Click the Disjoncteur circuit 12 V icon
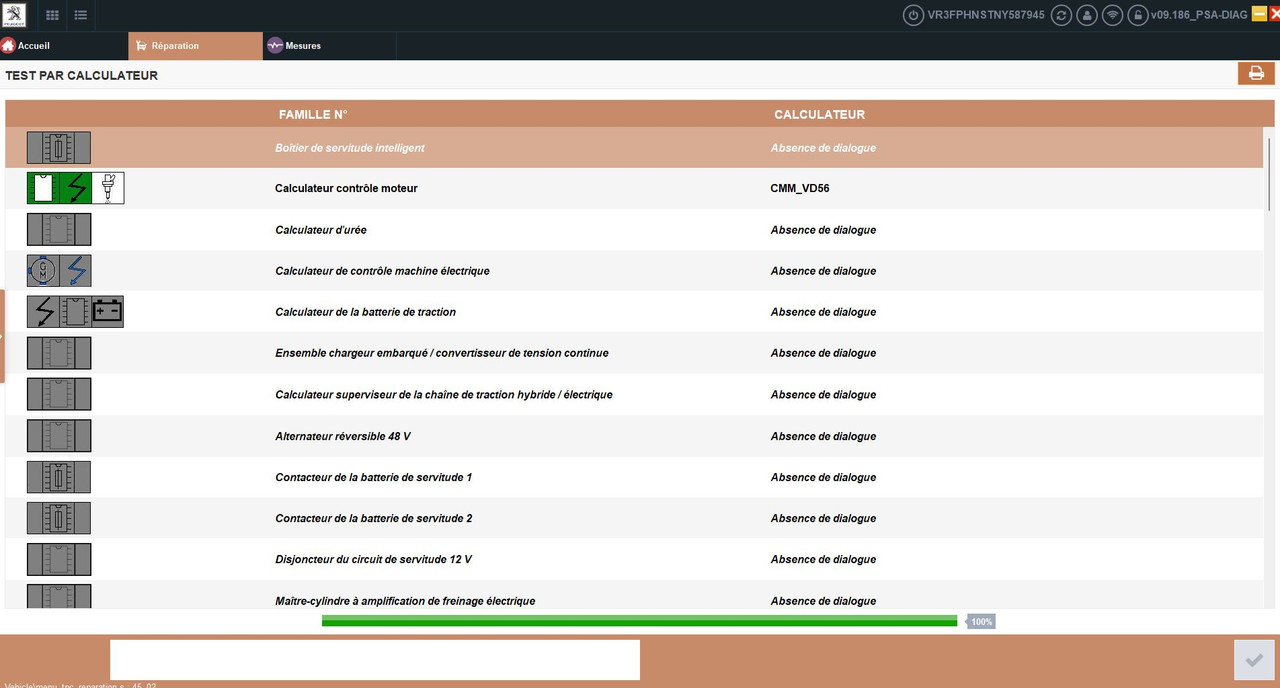 click(x=59, y=559)
